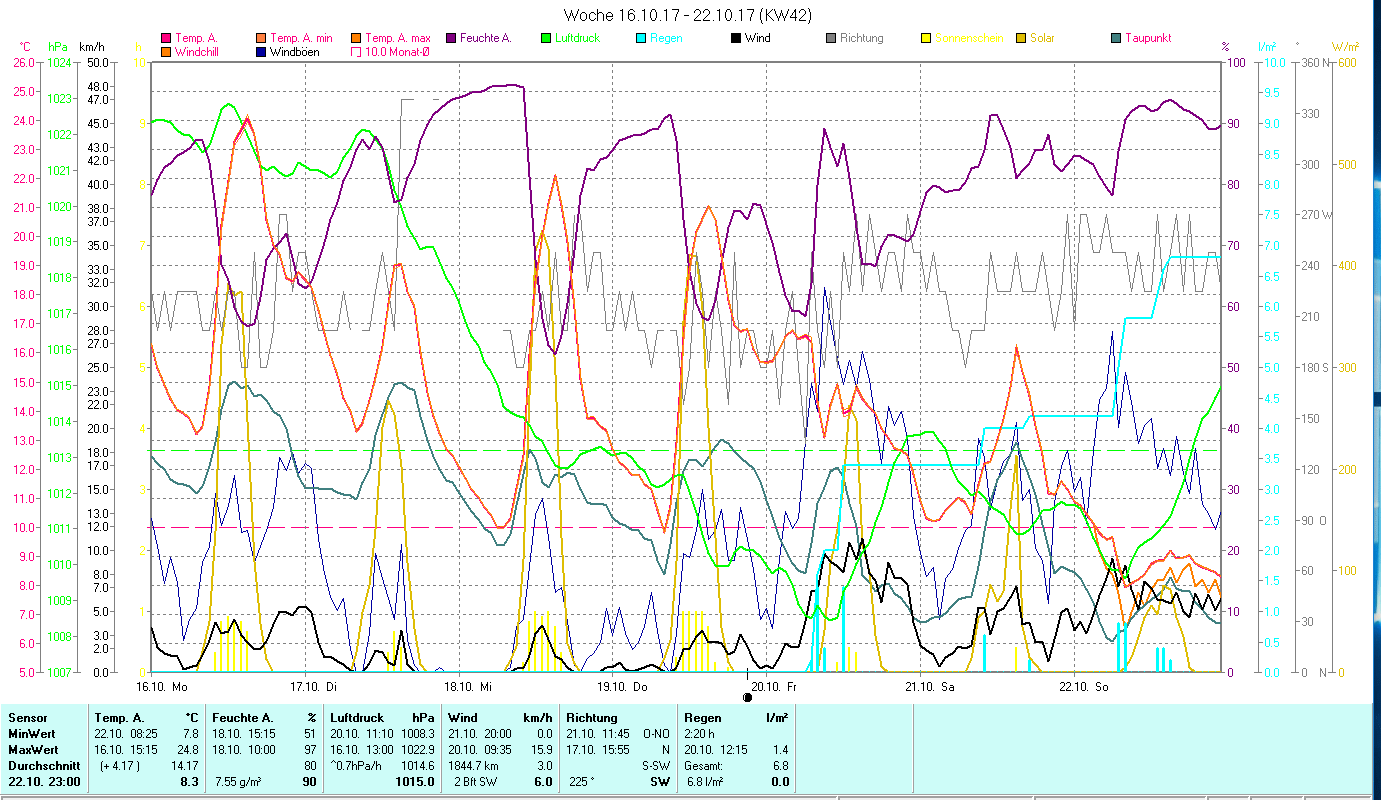Select the '17.10. Di' day label

tap(313, 686)
